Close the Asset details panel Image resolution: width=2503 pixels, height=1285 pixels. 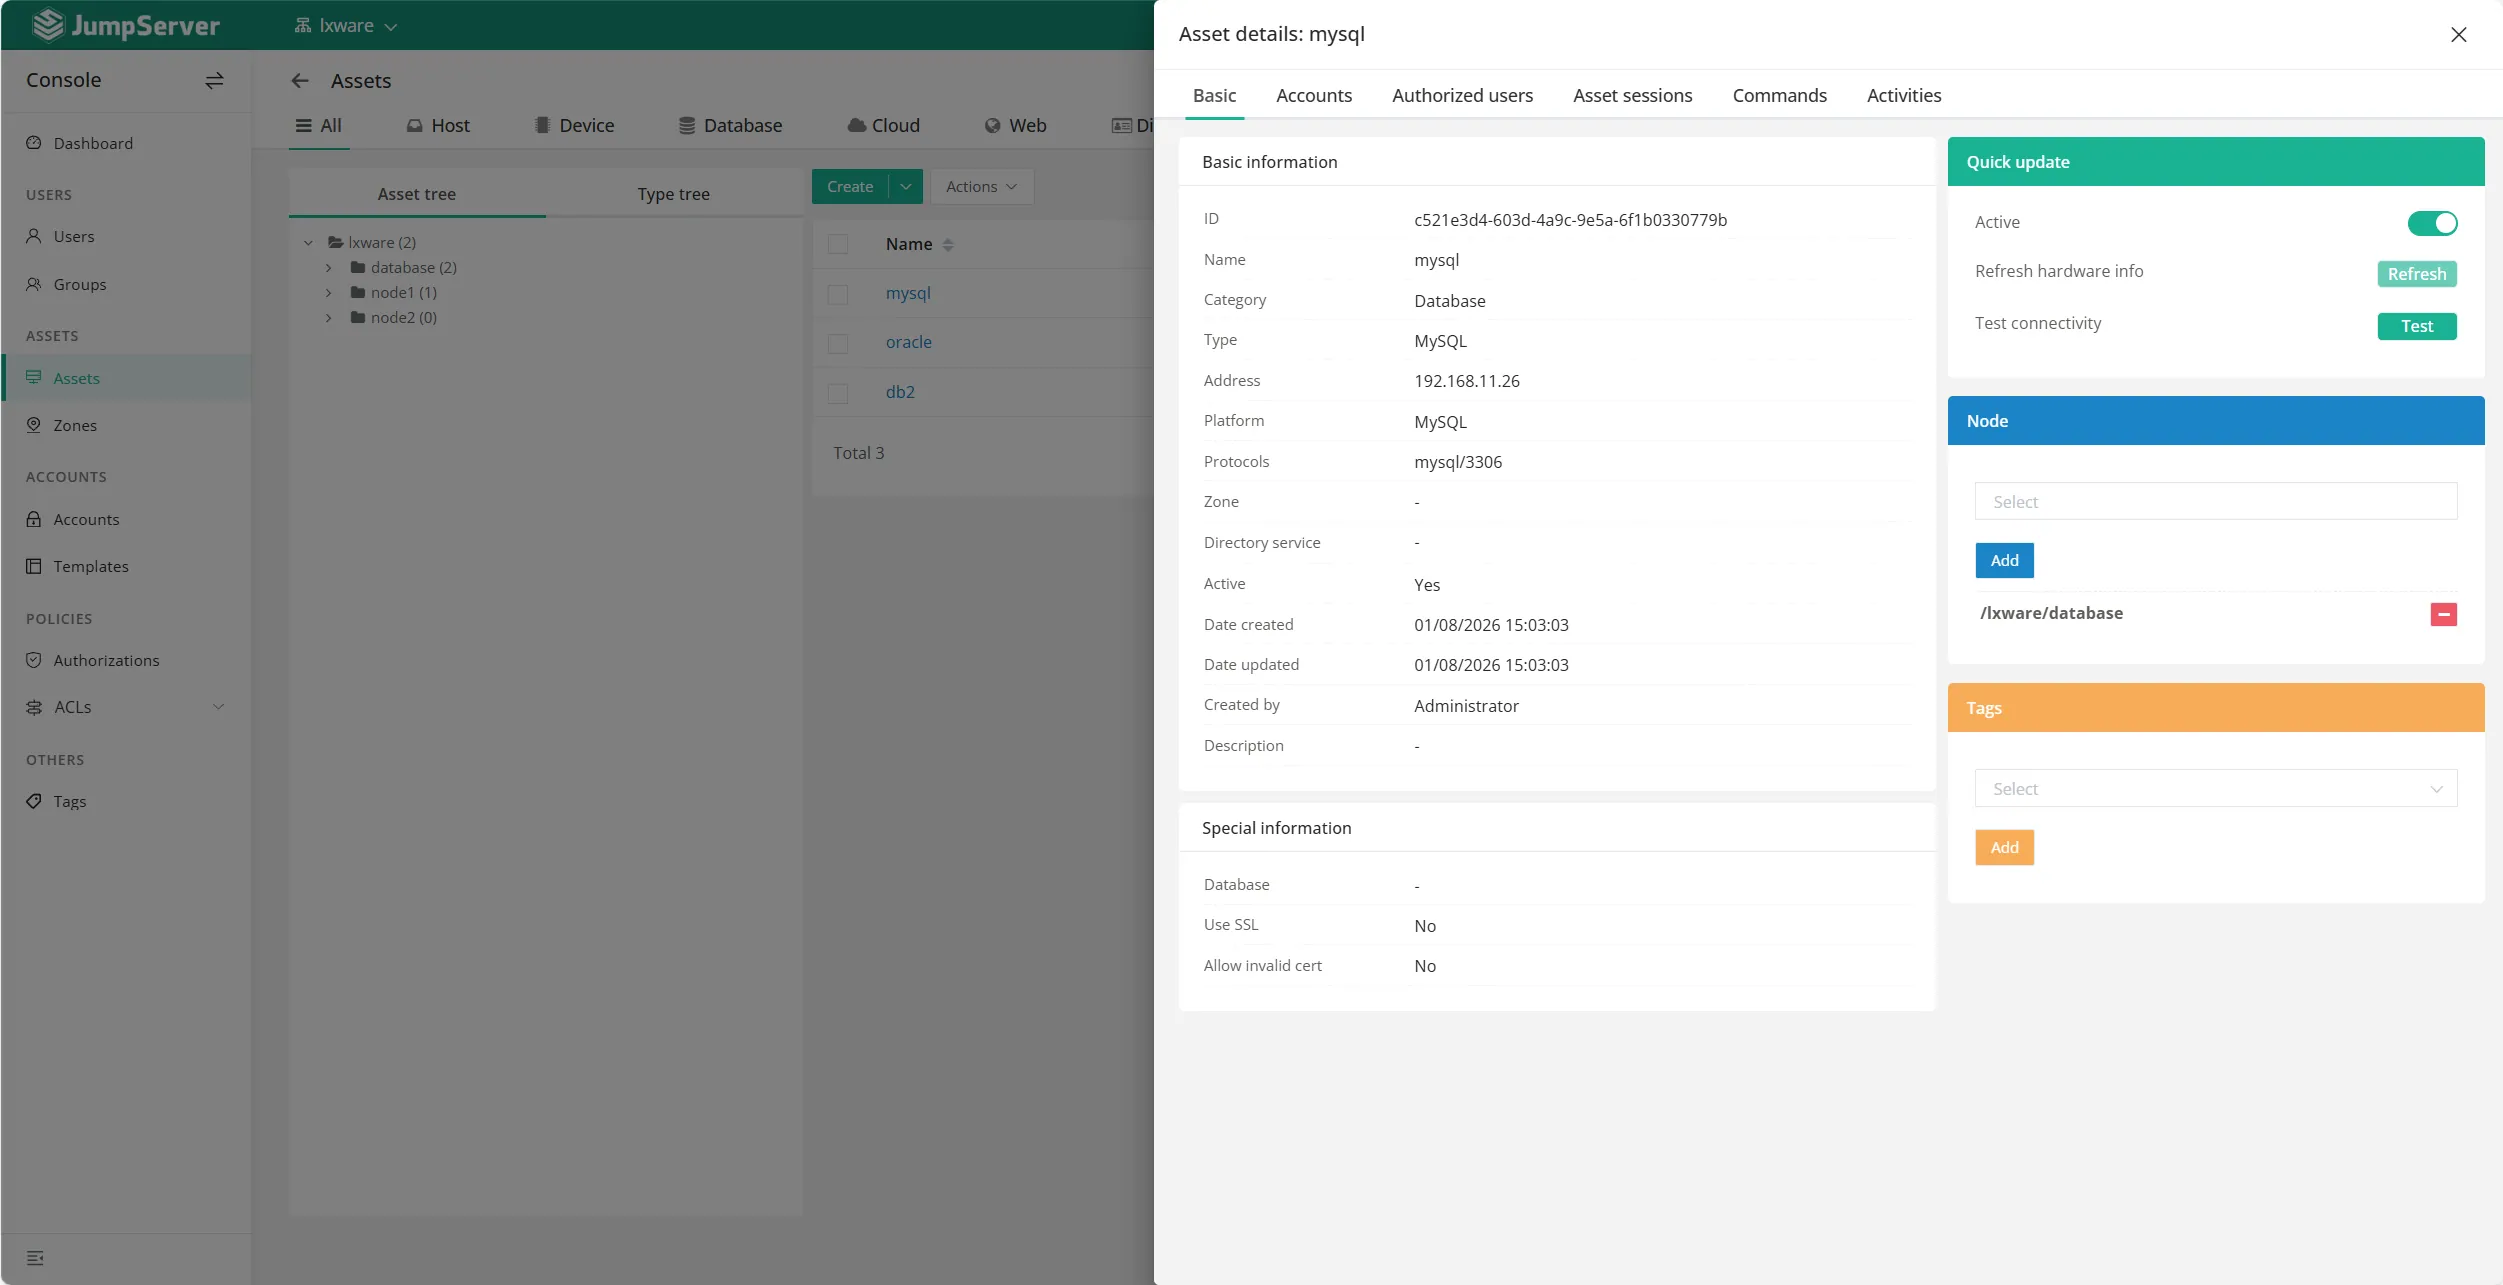pos(2458,35)
